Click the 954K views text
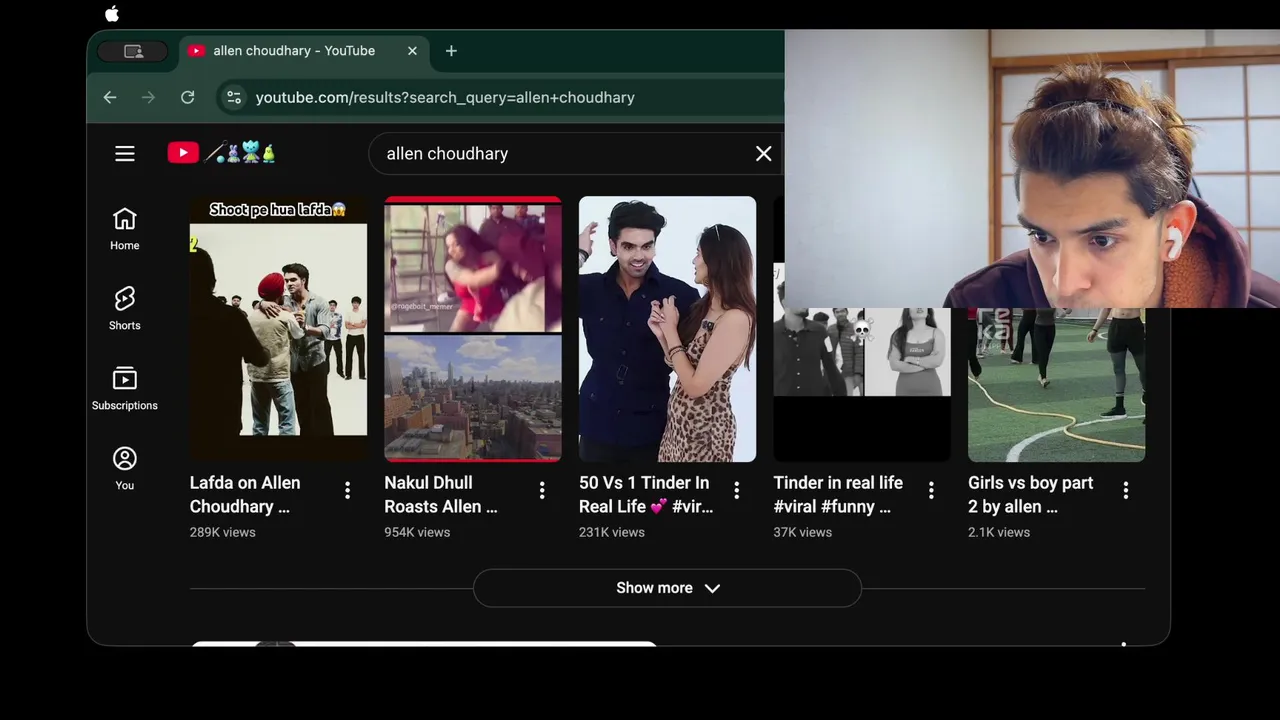 pos(417,532)
